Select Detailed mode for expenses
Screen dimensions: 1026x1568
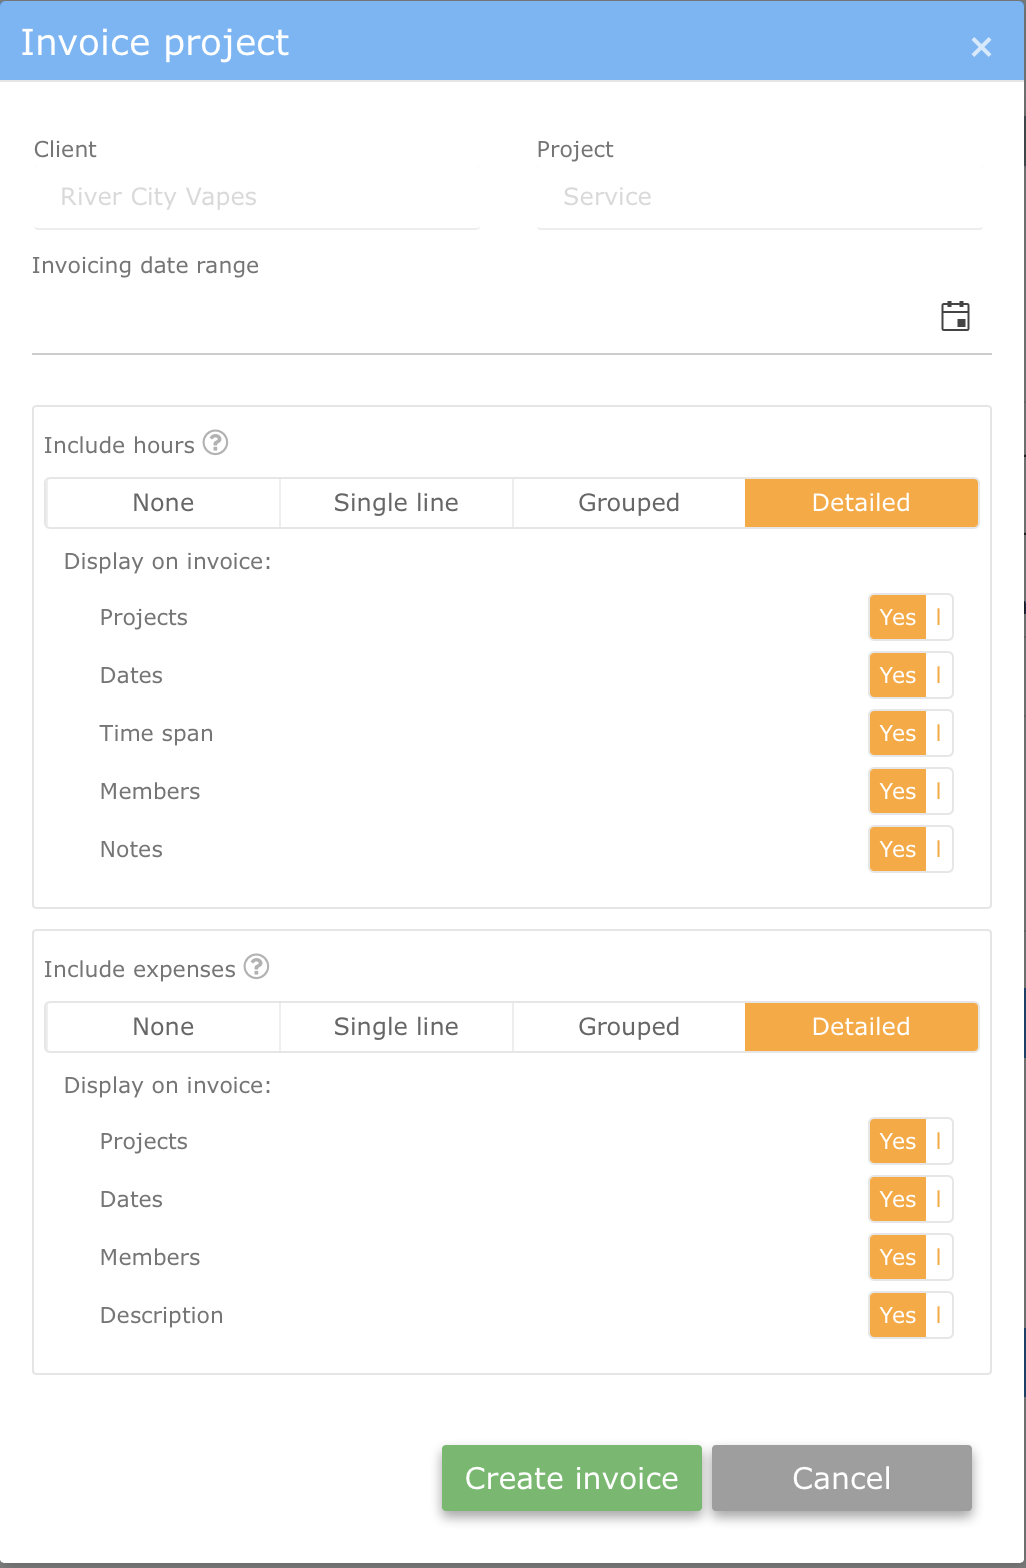pyautogui.click(x=861, y=1027)
